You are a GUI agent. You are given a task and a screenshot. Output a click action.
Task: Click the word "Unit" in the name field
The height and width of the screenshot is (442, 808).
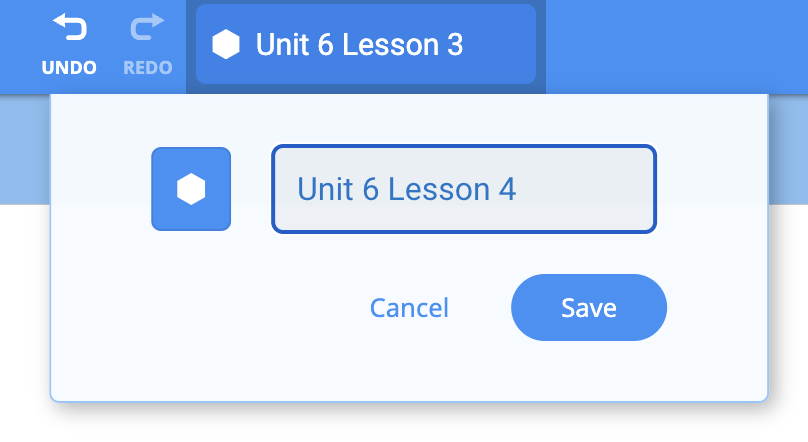pos(325,189)
